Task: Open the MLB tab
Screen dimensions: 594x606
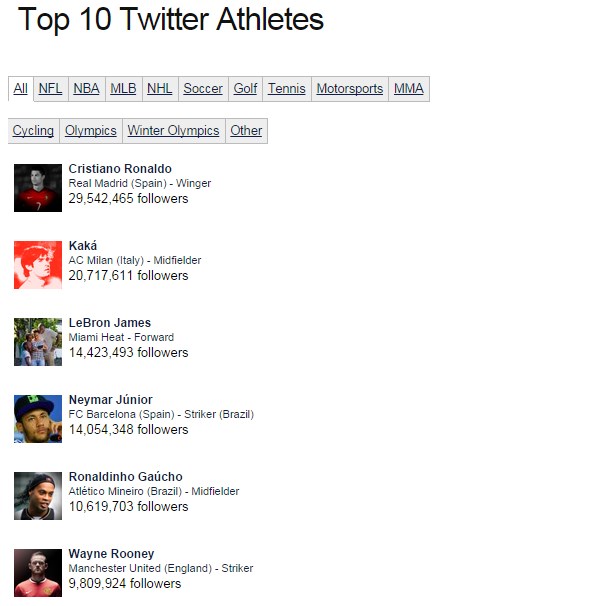Action: [124, 89]
